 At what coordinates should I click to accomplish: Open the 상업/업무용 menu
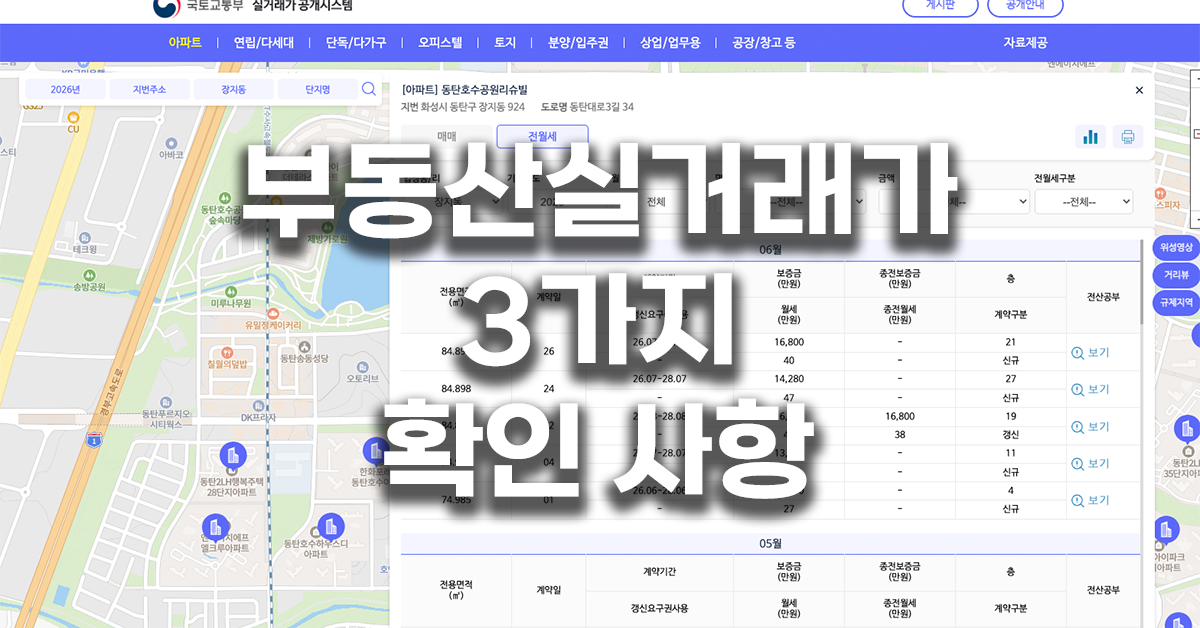(670, 43)
